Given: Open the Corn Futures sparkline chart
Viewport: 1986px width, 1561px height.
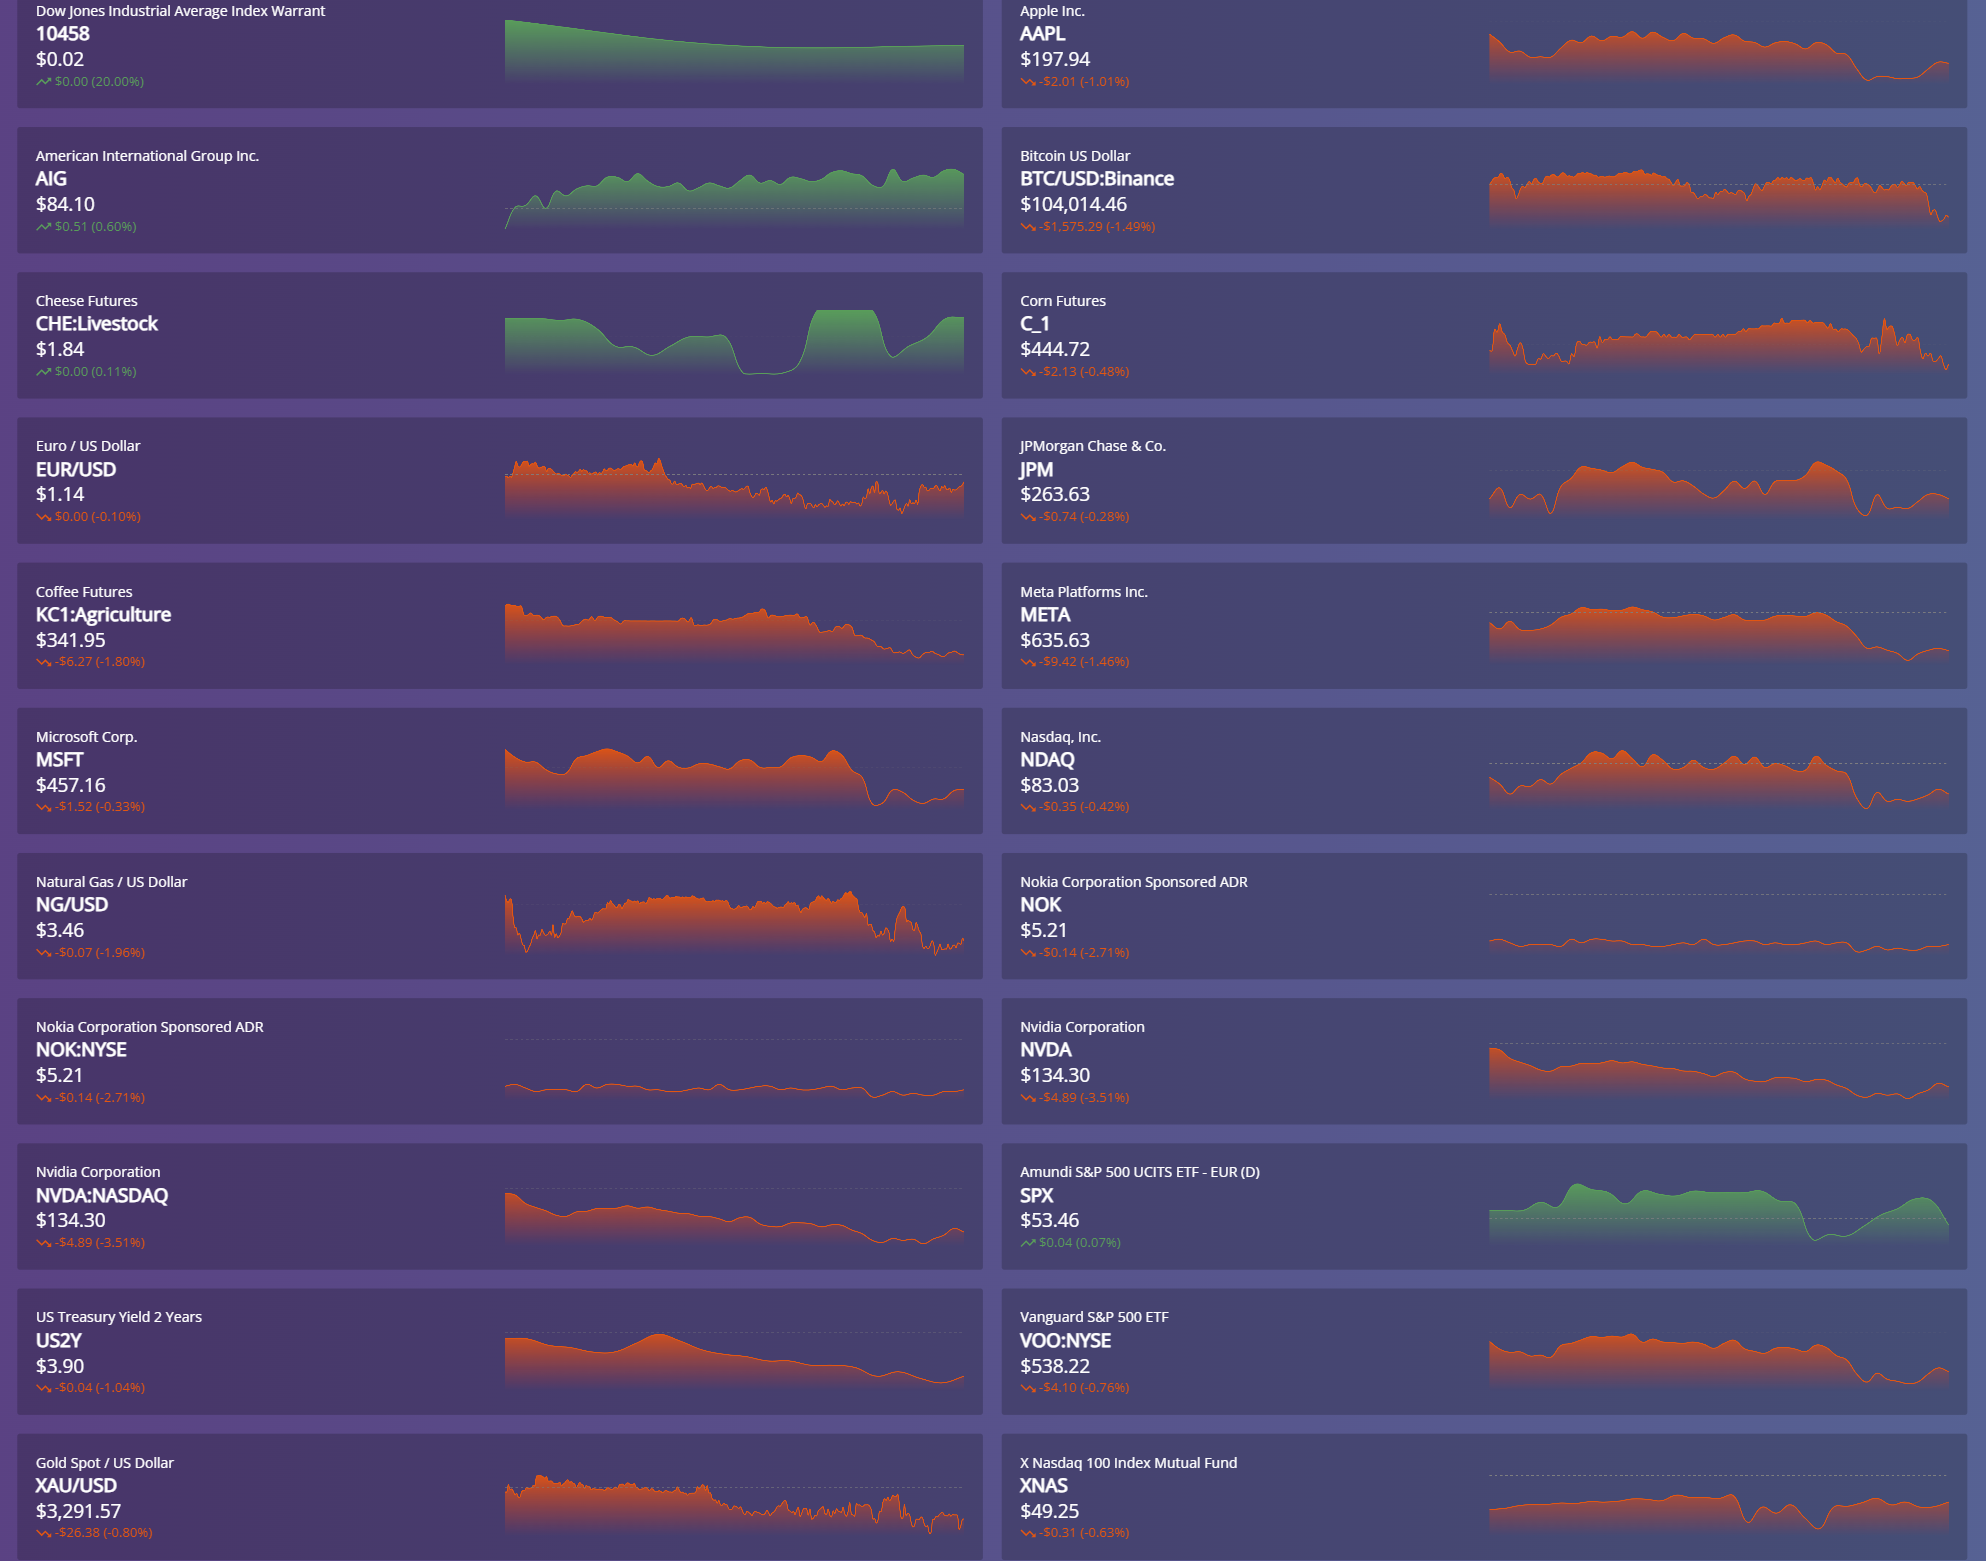Looking at the screenshot, I should coord(1718,344).
